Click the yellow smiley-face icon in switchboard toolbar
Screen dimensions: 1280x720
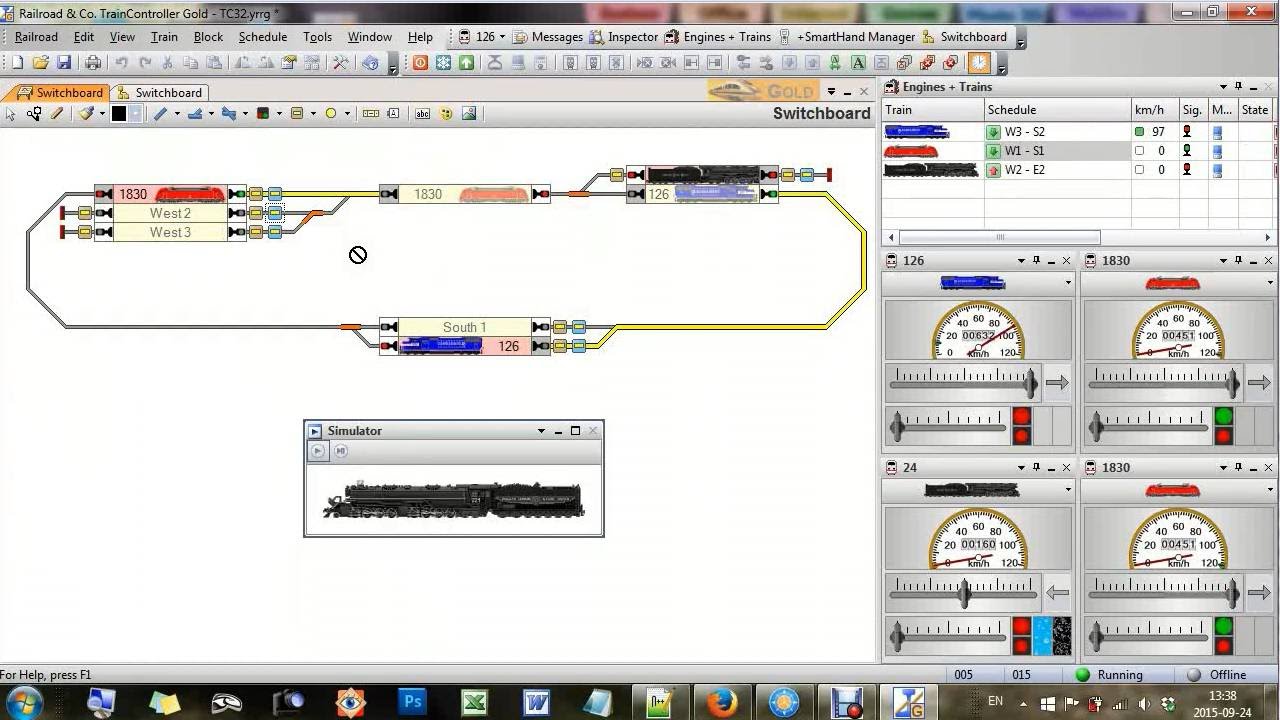coord(446,114)
